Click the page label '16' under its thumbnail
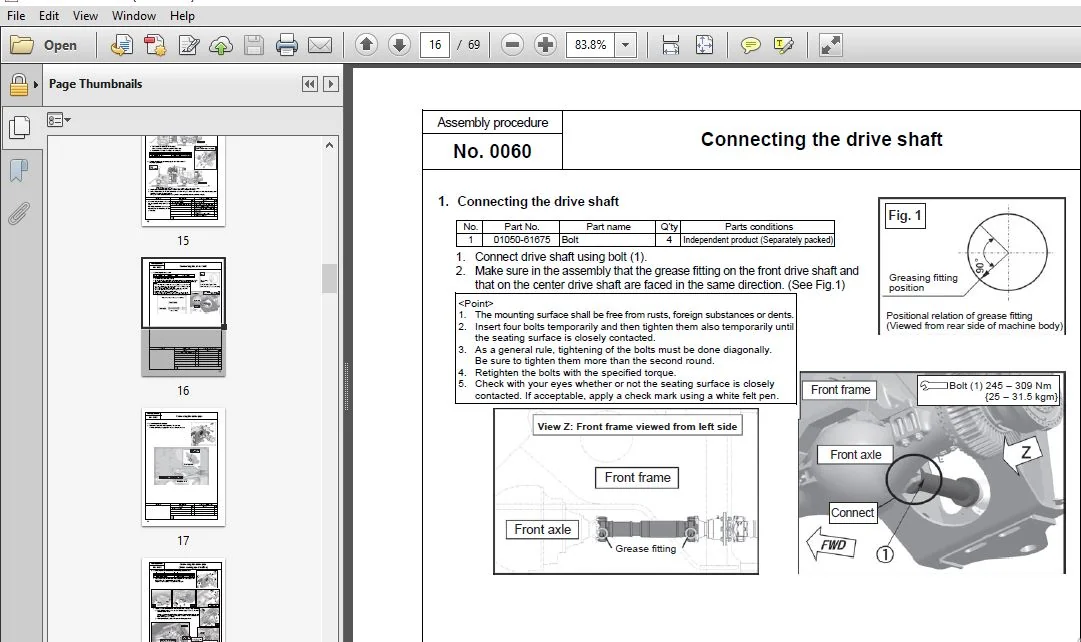This screenshot has width=1081, height=642. tap(183, 390)
